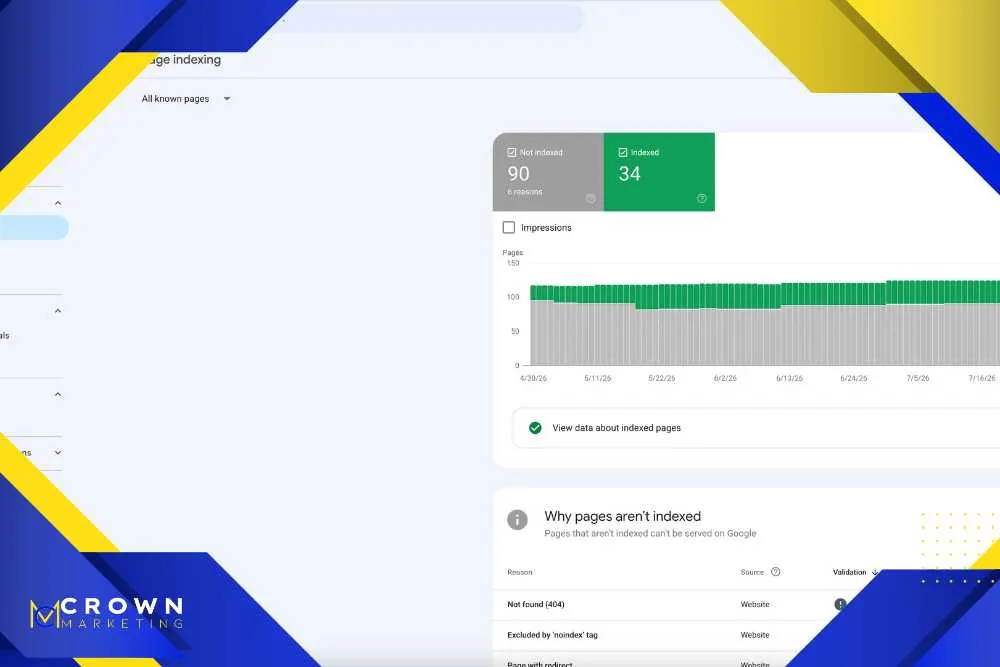
Task: Click help icon in Not indexed card
Action: coord(591,198)
